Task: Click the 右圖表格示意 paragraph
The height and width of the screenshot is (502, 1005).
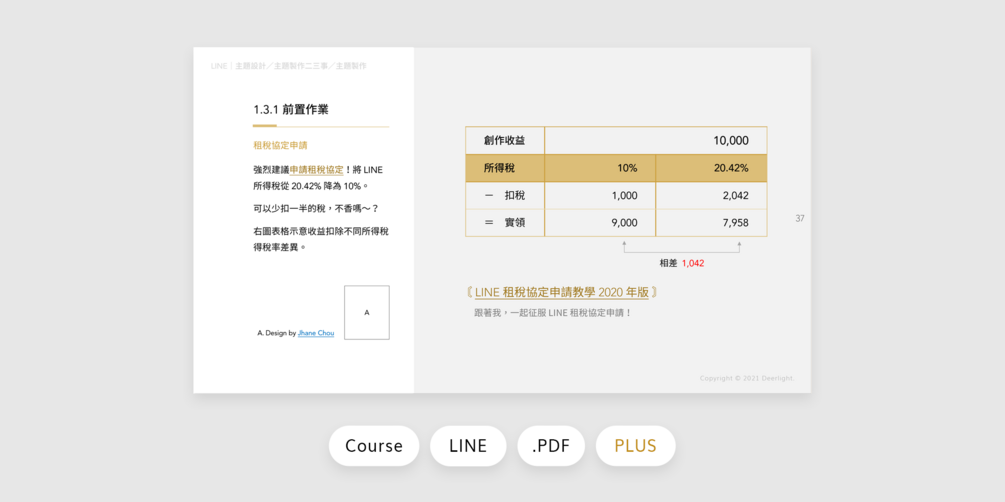Action: pyautogui.click(x=320, y=239)
